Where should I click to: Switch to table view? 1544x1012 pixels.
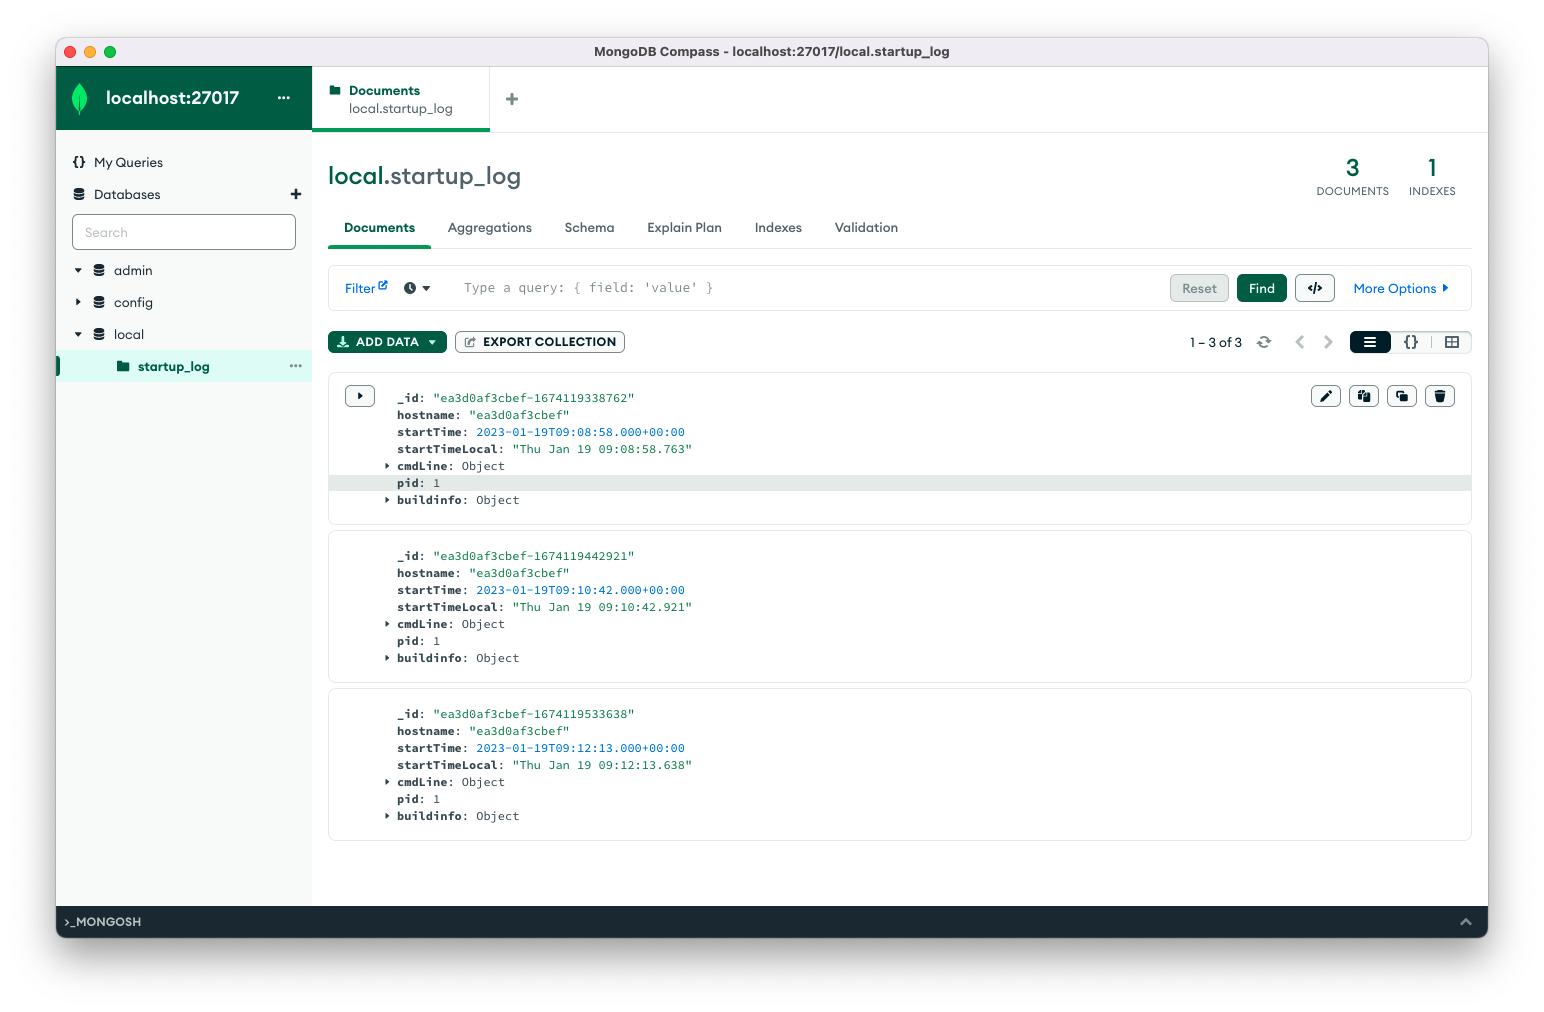(1452, 342)
